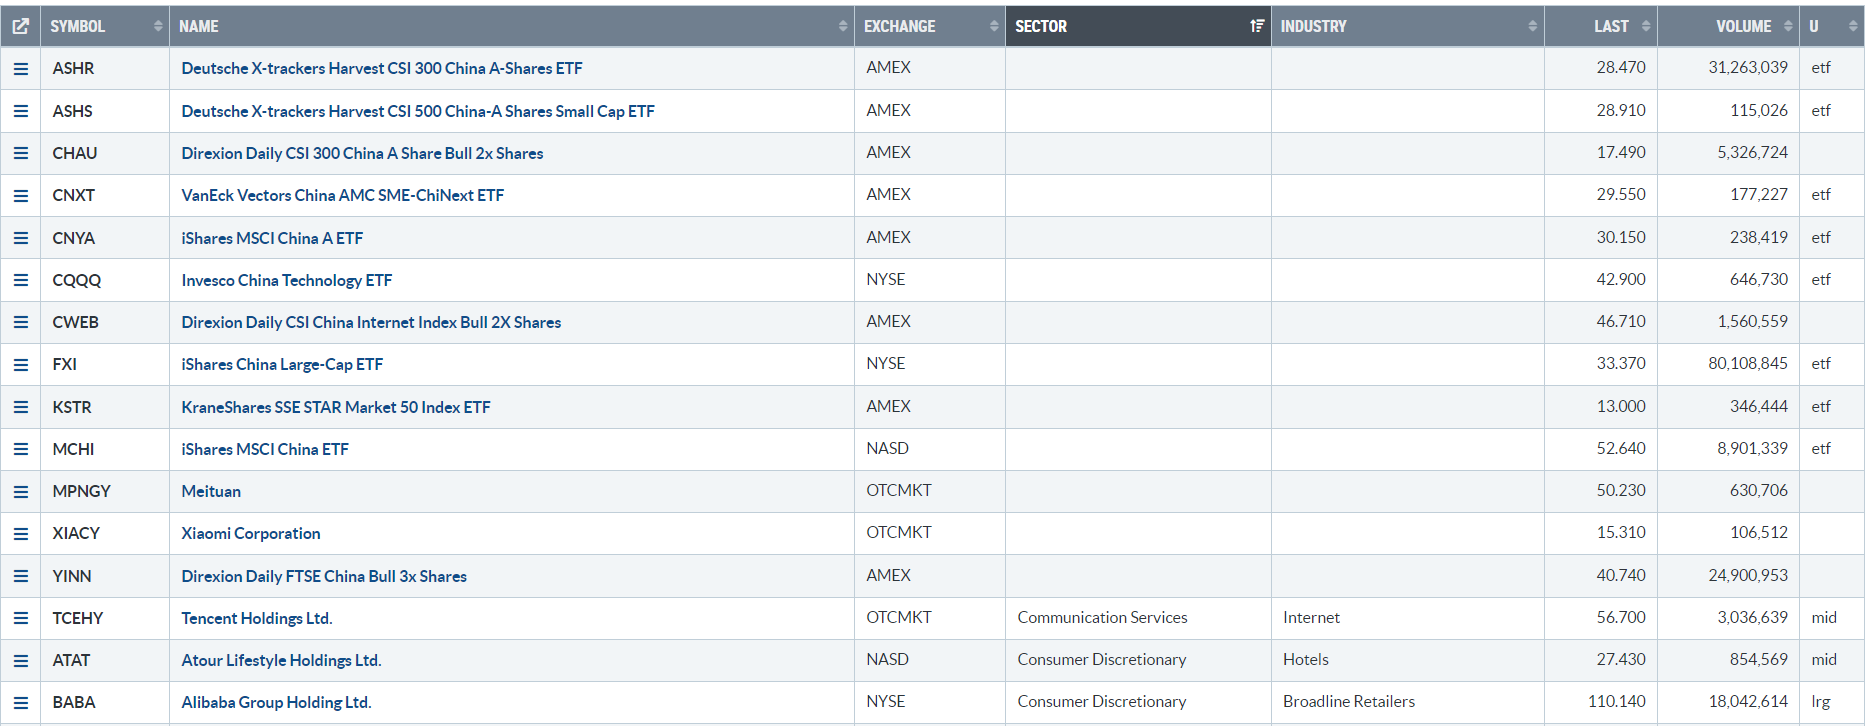
Task: Open Alibaba Group Holding Ltd. link
Action: pos(276,702)
